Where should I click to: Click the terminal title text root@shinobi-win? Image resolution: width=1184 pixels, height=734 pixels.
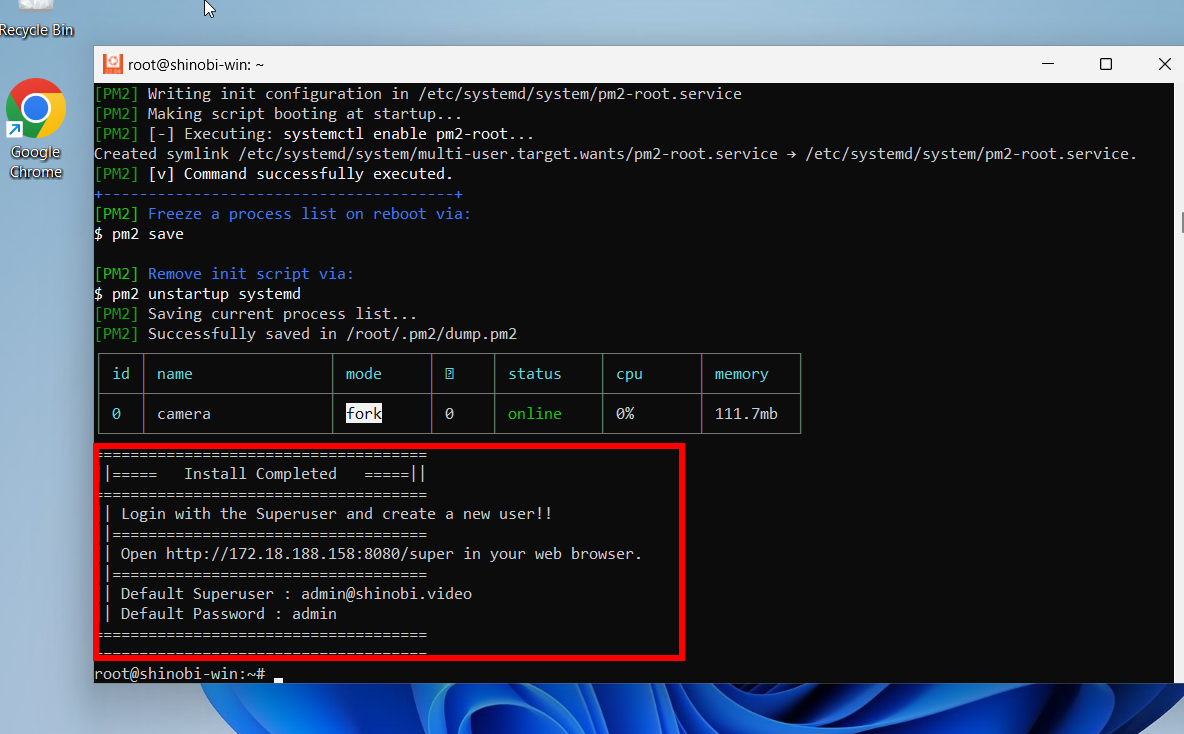click(x=196, y=64)
